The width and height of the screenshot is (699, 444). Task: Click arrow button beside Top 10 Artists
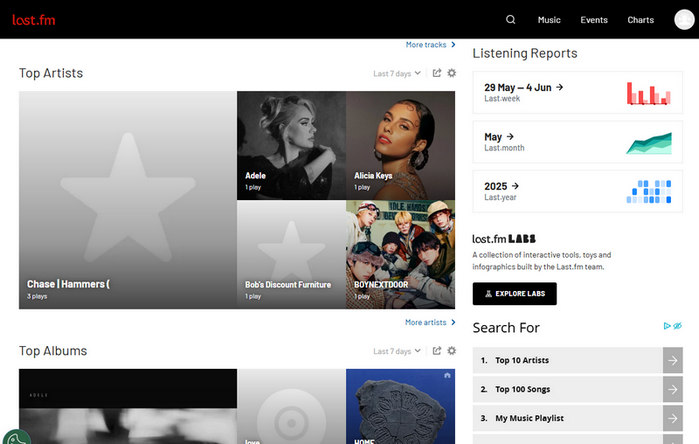click(673, 360)
